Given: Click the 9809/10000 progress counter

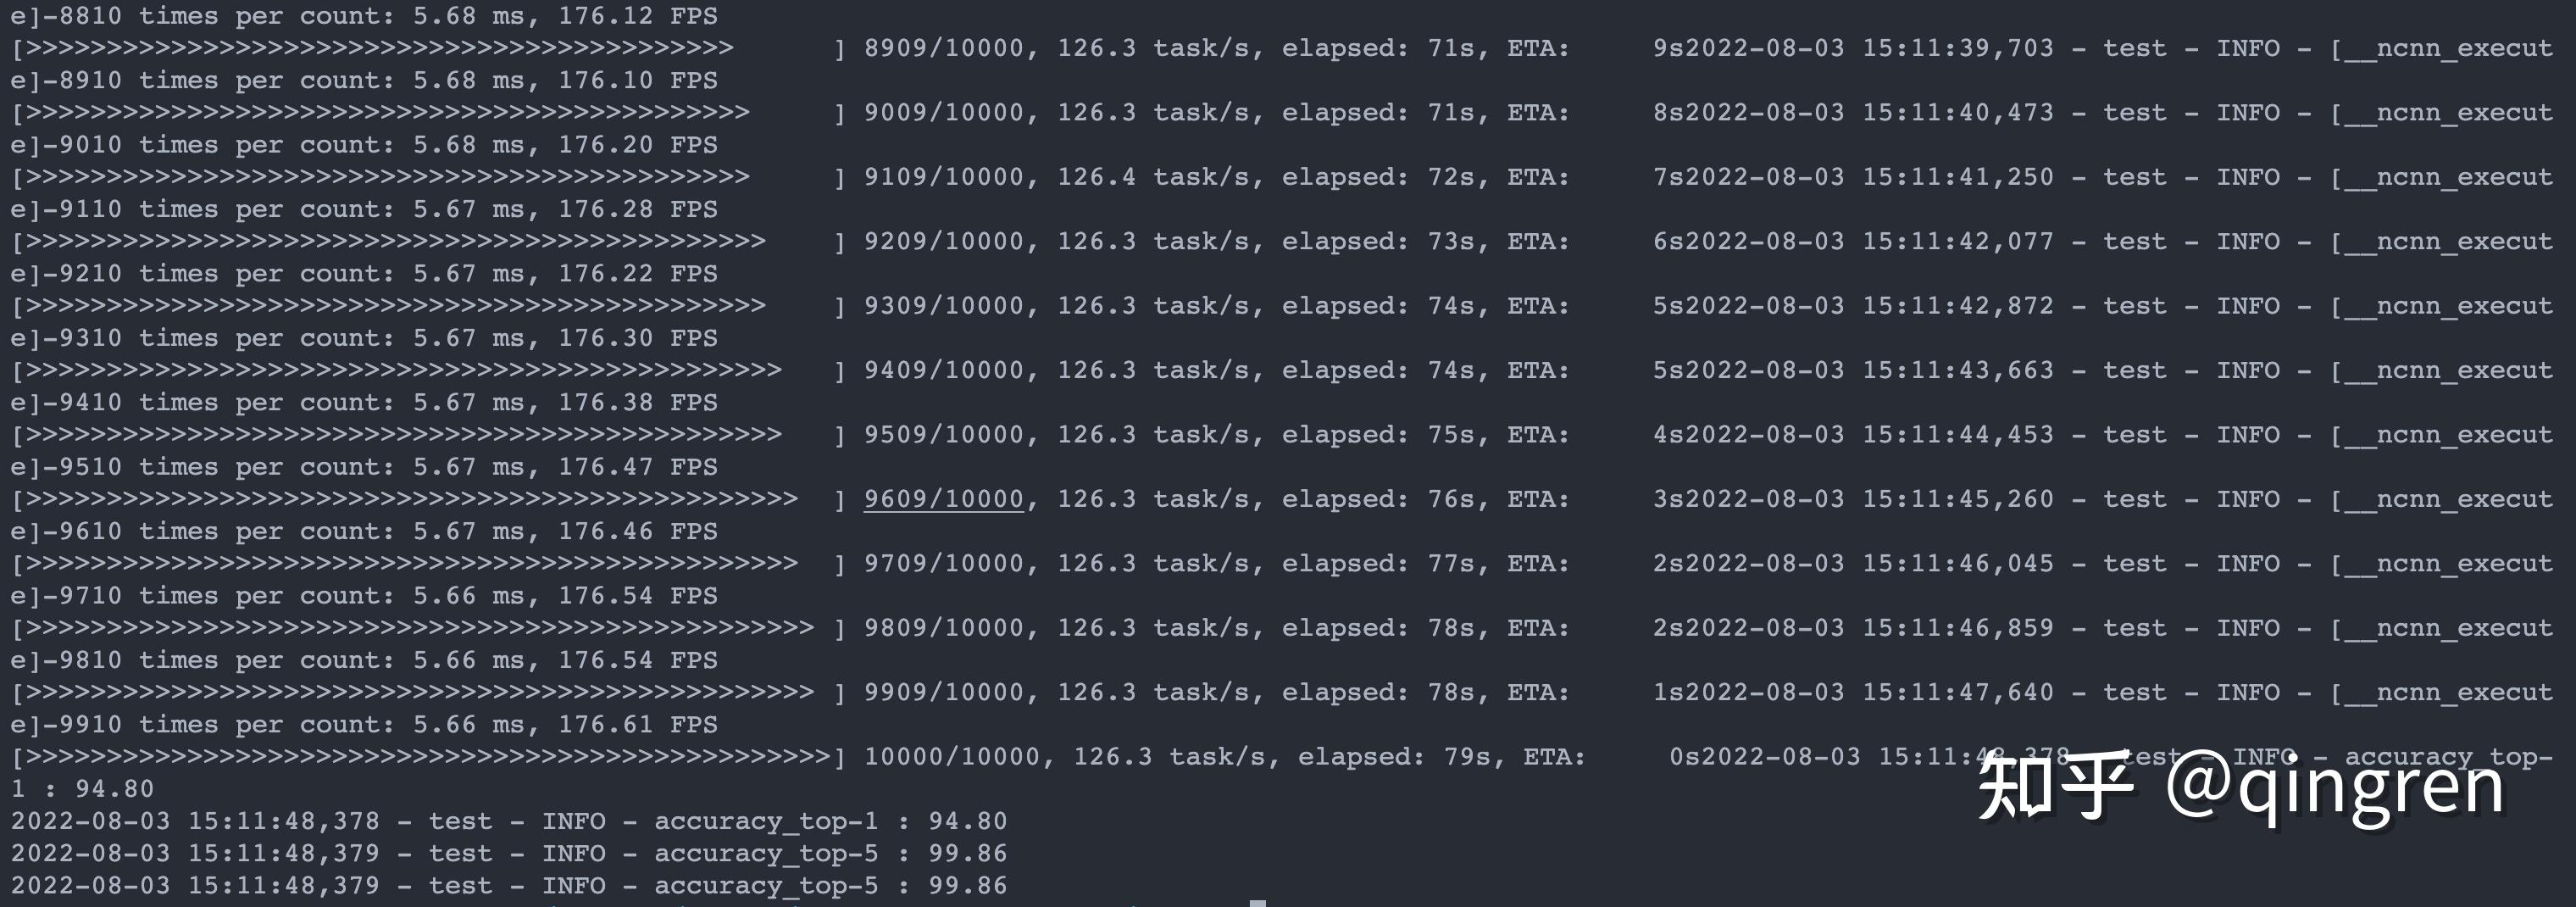Looking at the screenshot, I should point(944,628).
